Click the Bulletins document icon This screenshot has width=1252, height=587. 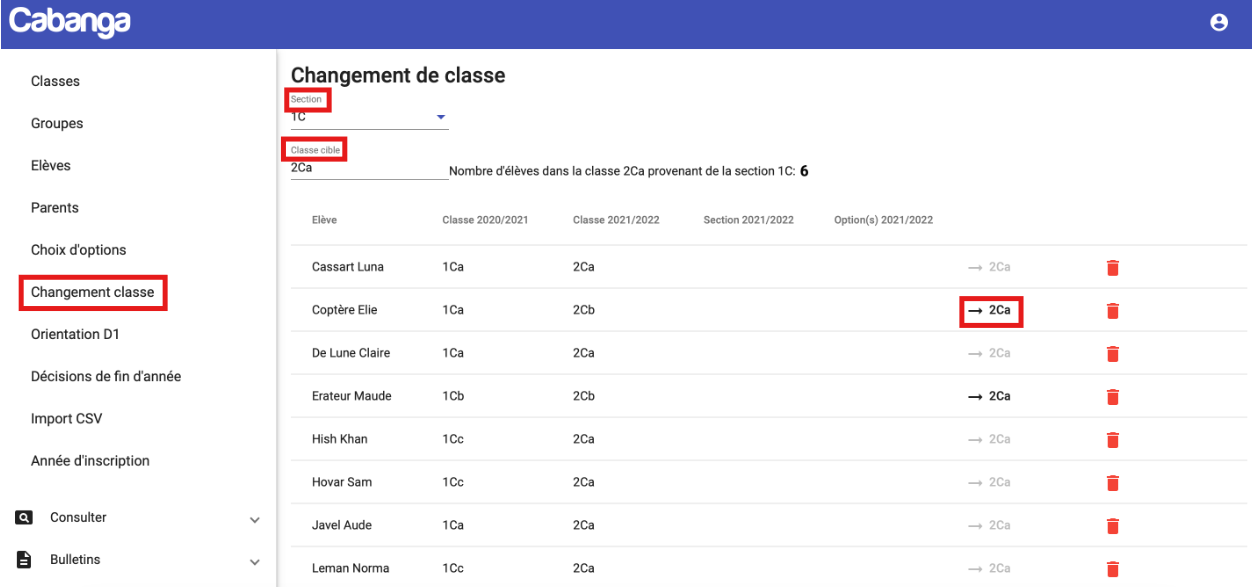23,560
